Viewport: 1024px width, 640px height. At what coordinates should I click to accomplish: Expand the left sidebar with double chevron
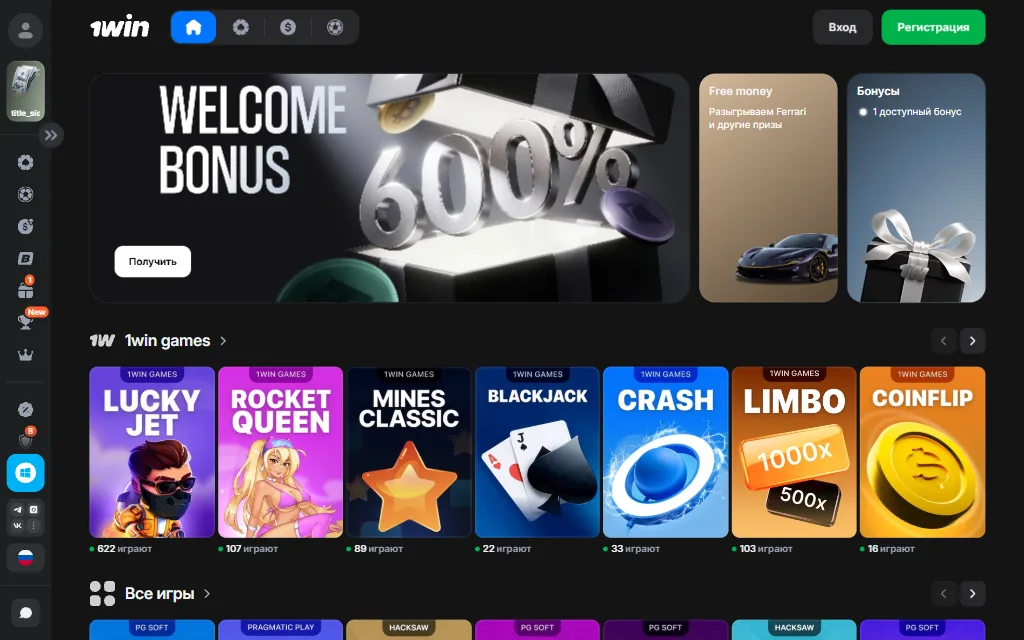click(51, 135)
